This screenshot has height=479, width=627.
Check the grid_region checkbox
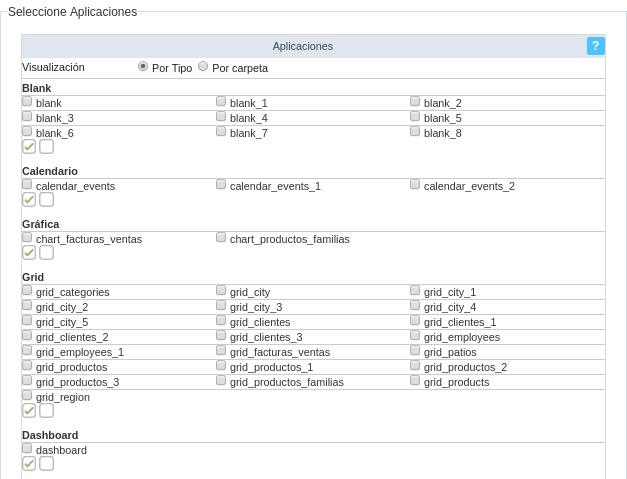(x=27, y=395)
